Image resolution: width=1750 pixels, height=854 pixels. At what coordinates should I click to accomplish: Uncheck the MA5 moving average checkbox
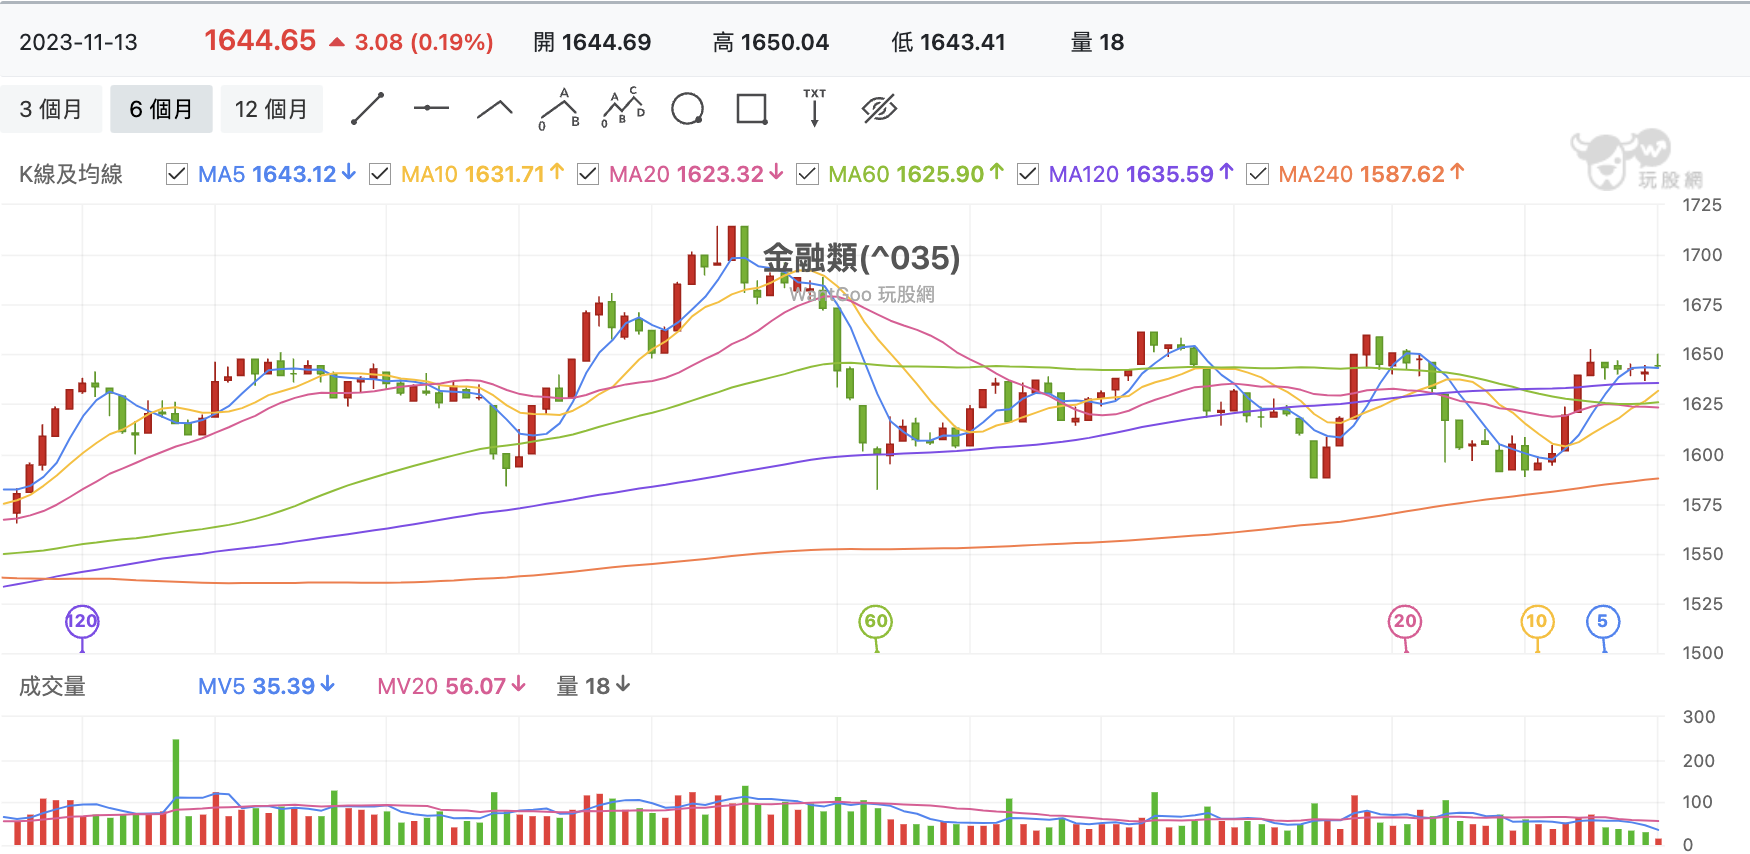(x=177, y=174)
